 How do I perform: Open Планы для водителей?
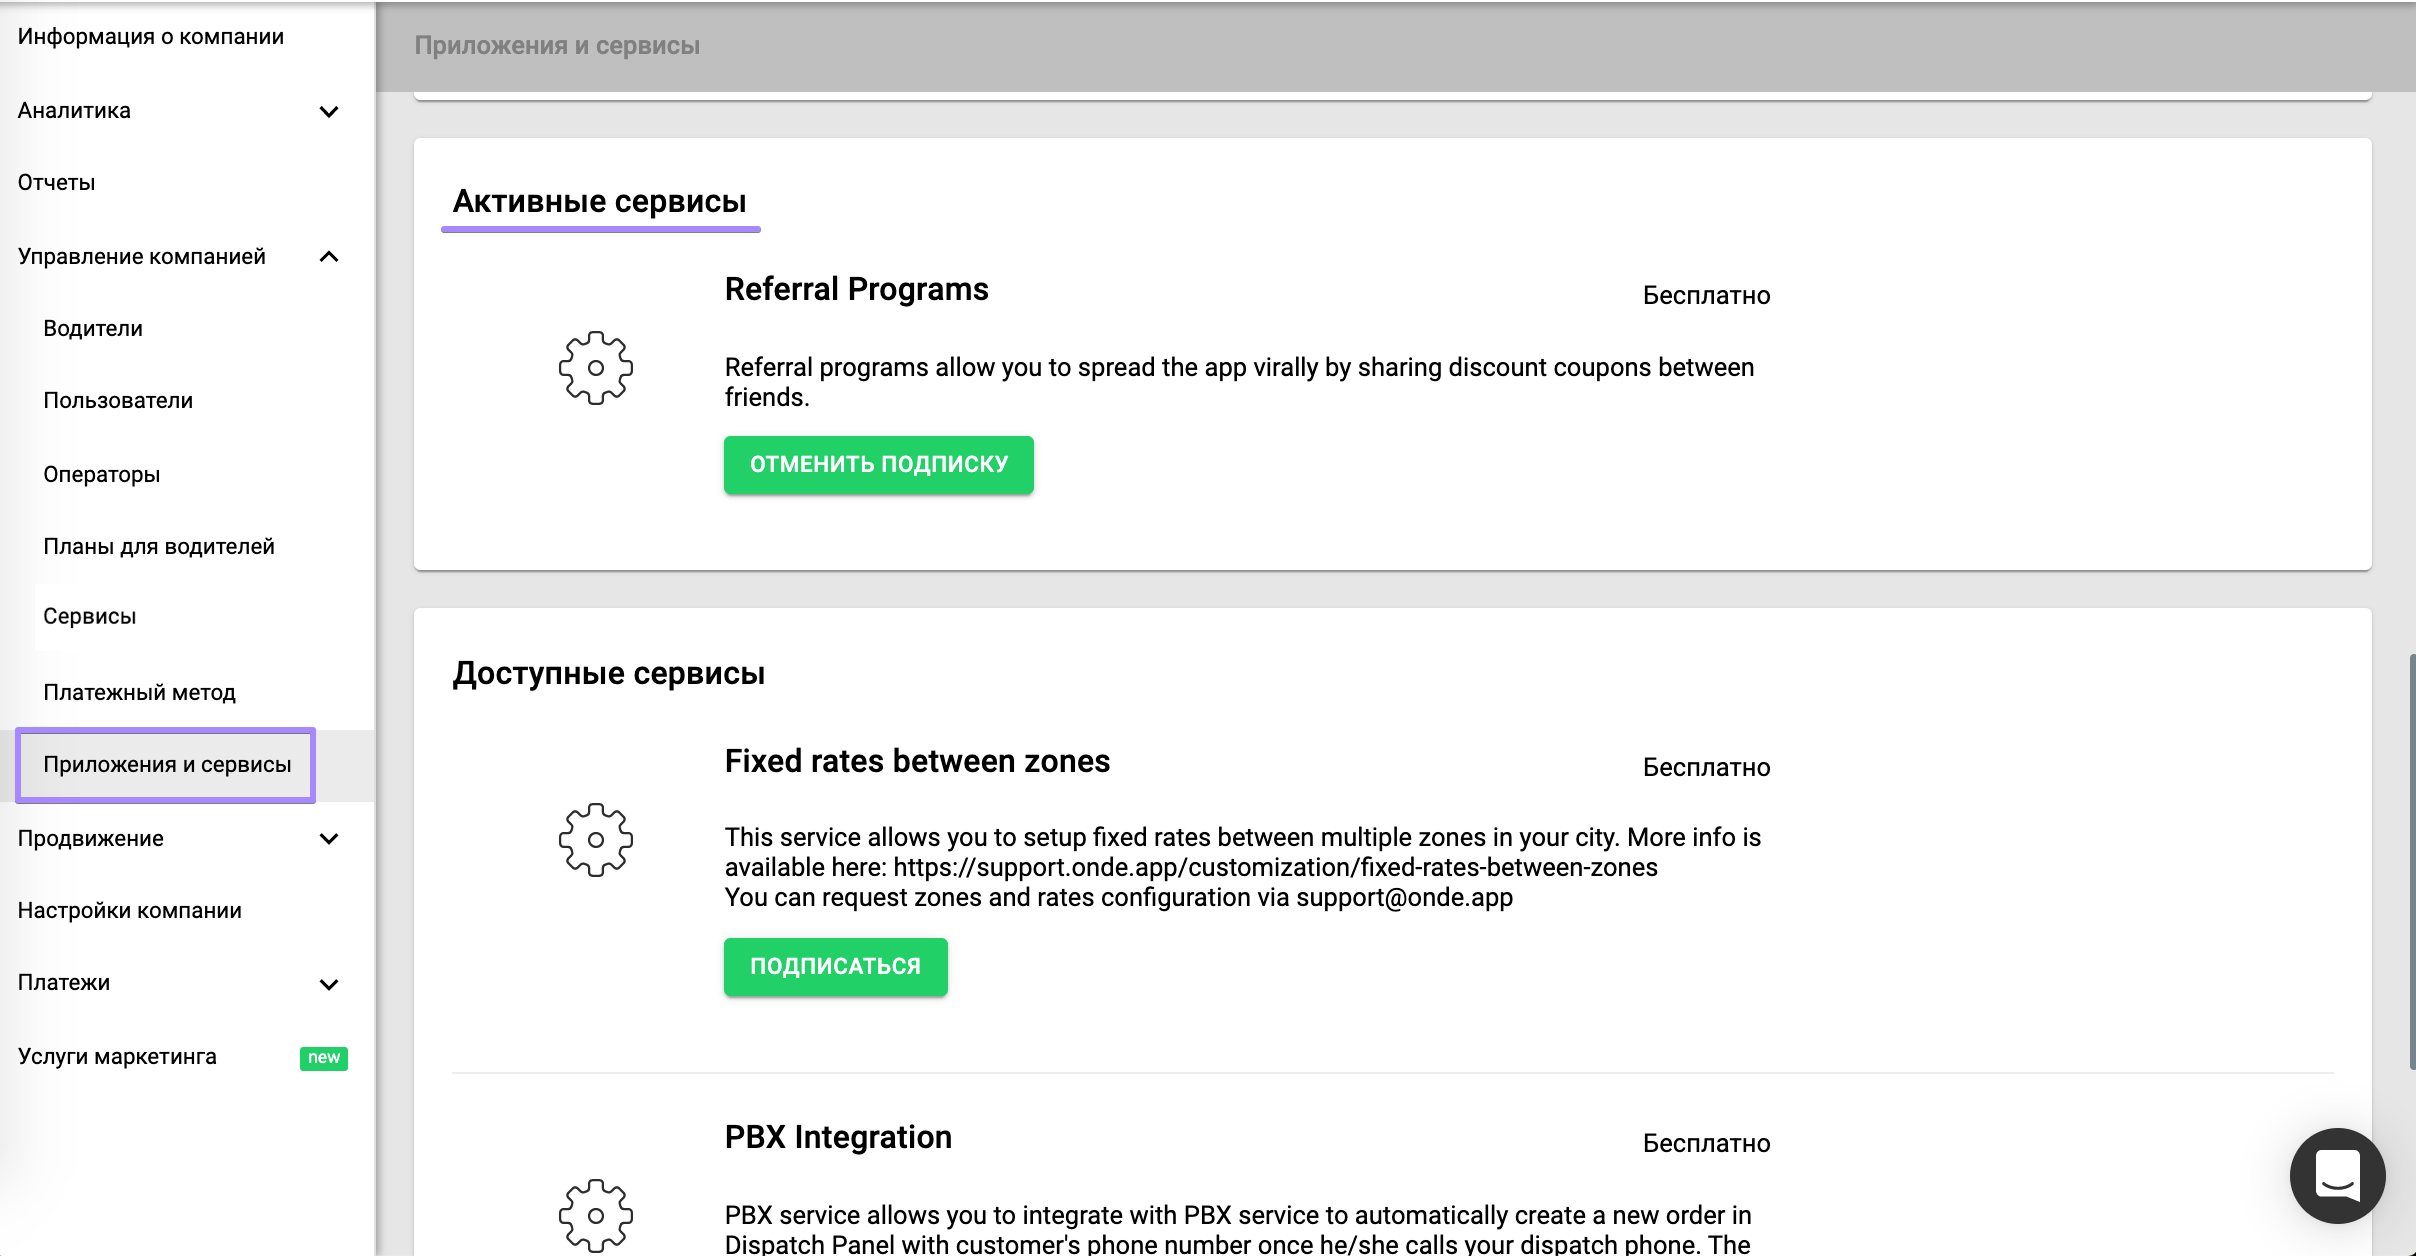(159, 547)
